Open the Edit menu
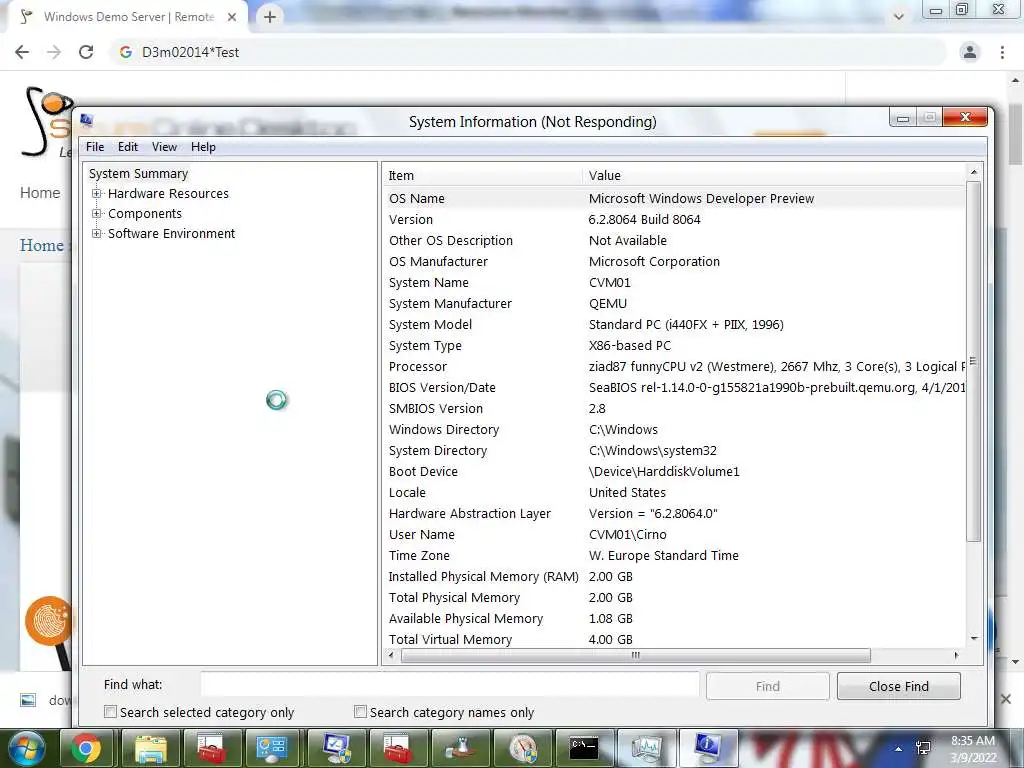This screenshot has width=1024, height=768. coord(128,147)
